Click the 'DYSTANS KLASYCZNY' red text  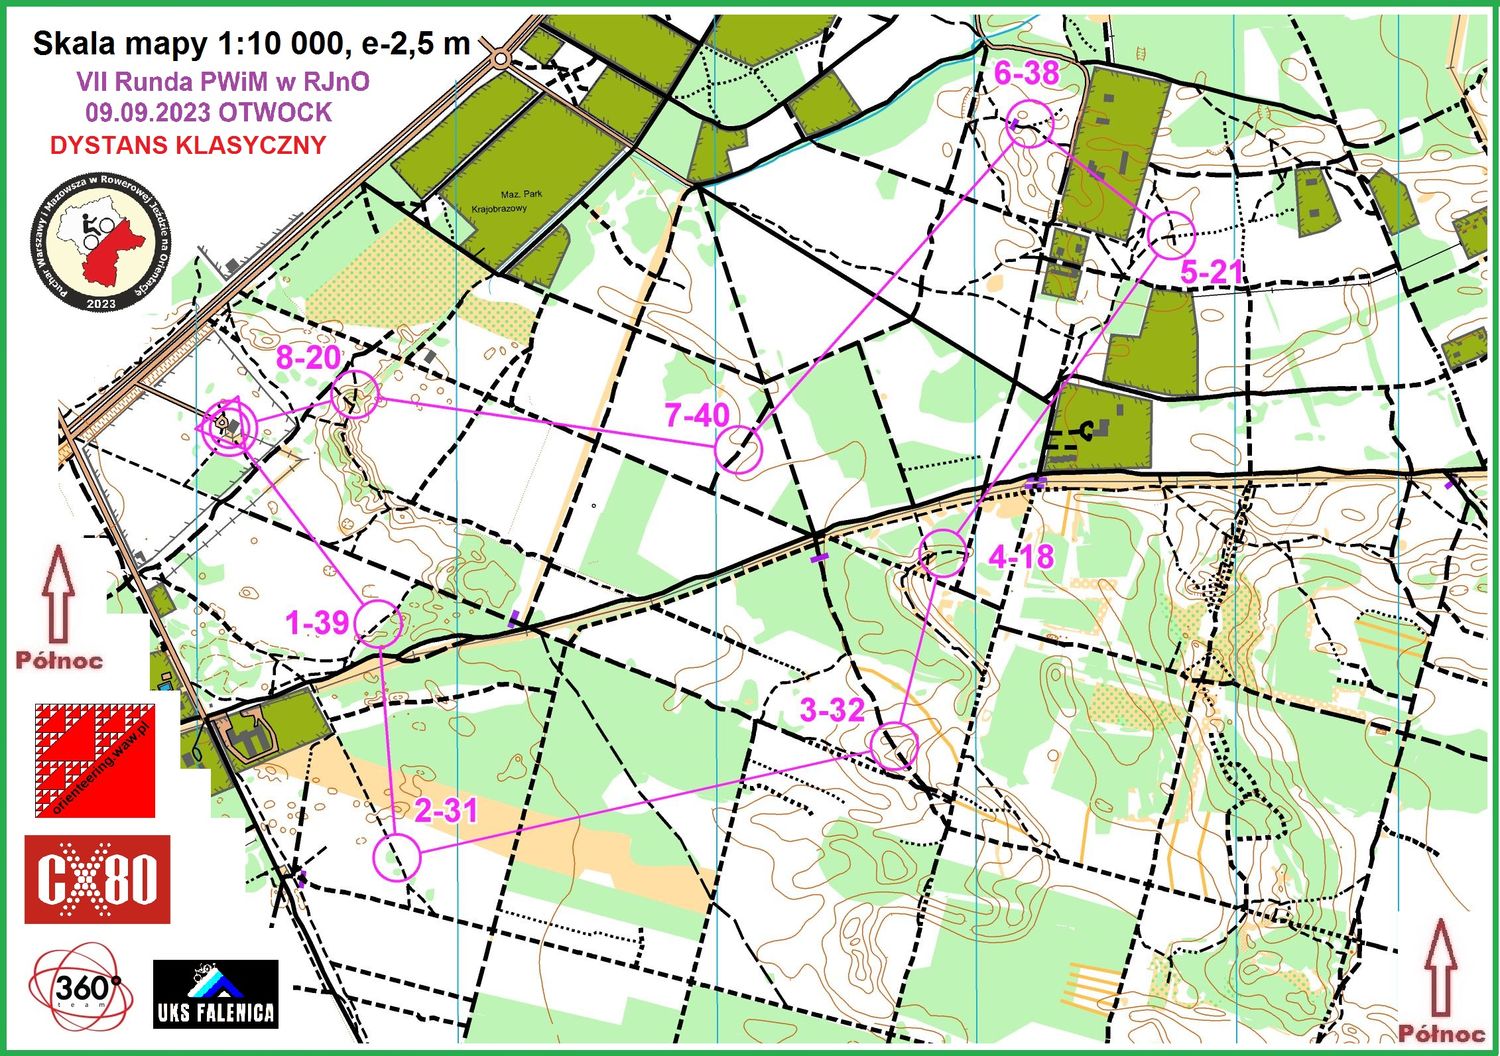pos(188,145)
